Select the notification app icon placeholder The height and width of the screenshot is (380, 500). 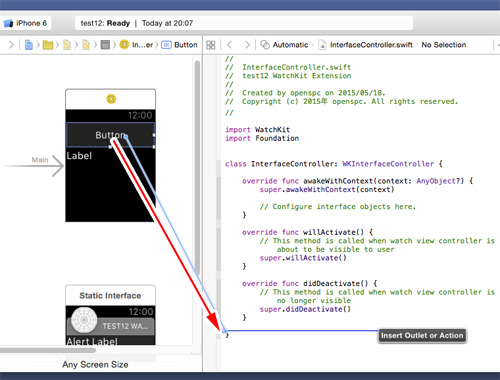84,320
